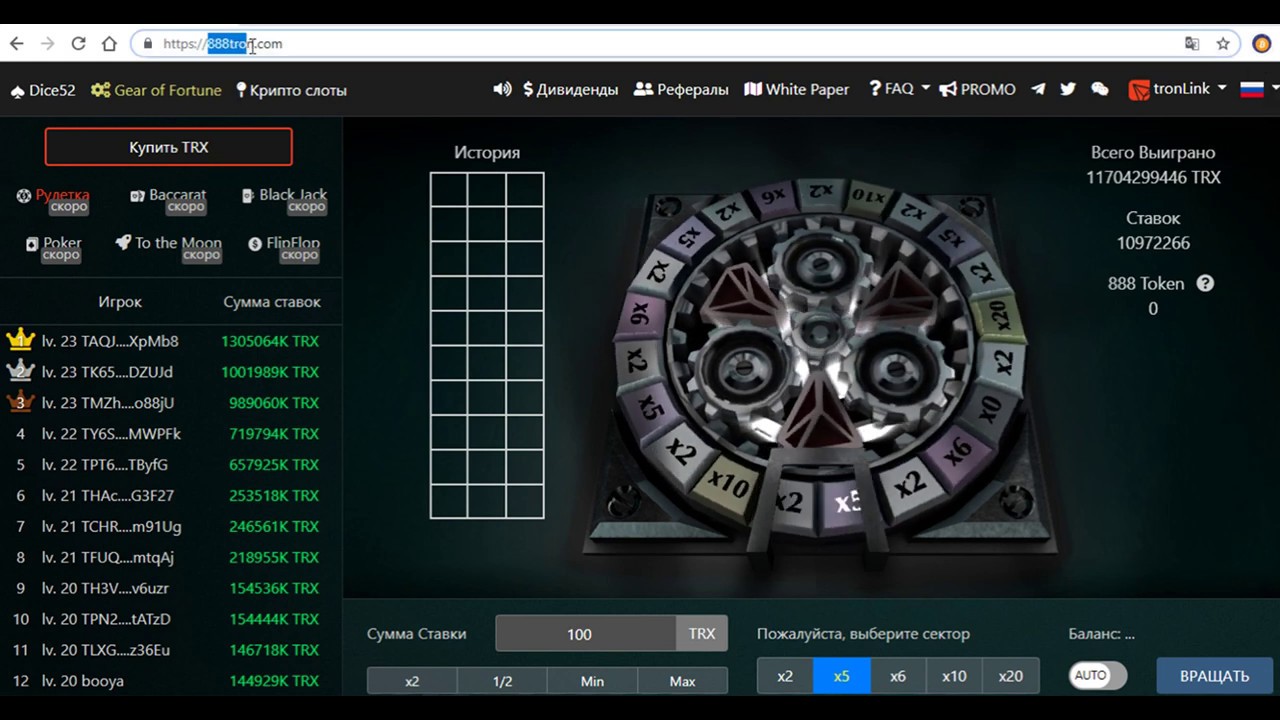Open the White Paper link

797,89
